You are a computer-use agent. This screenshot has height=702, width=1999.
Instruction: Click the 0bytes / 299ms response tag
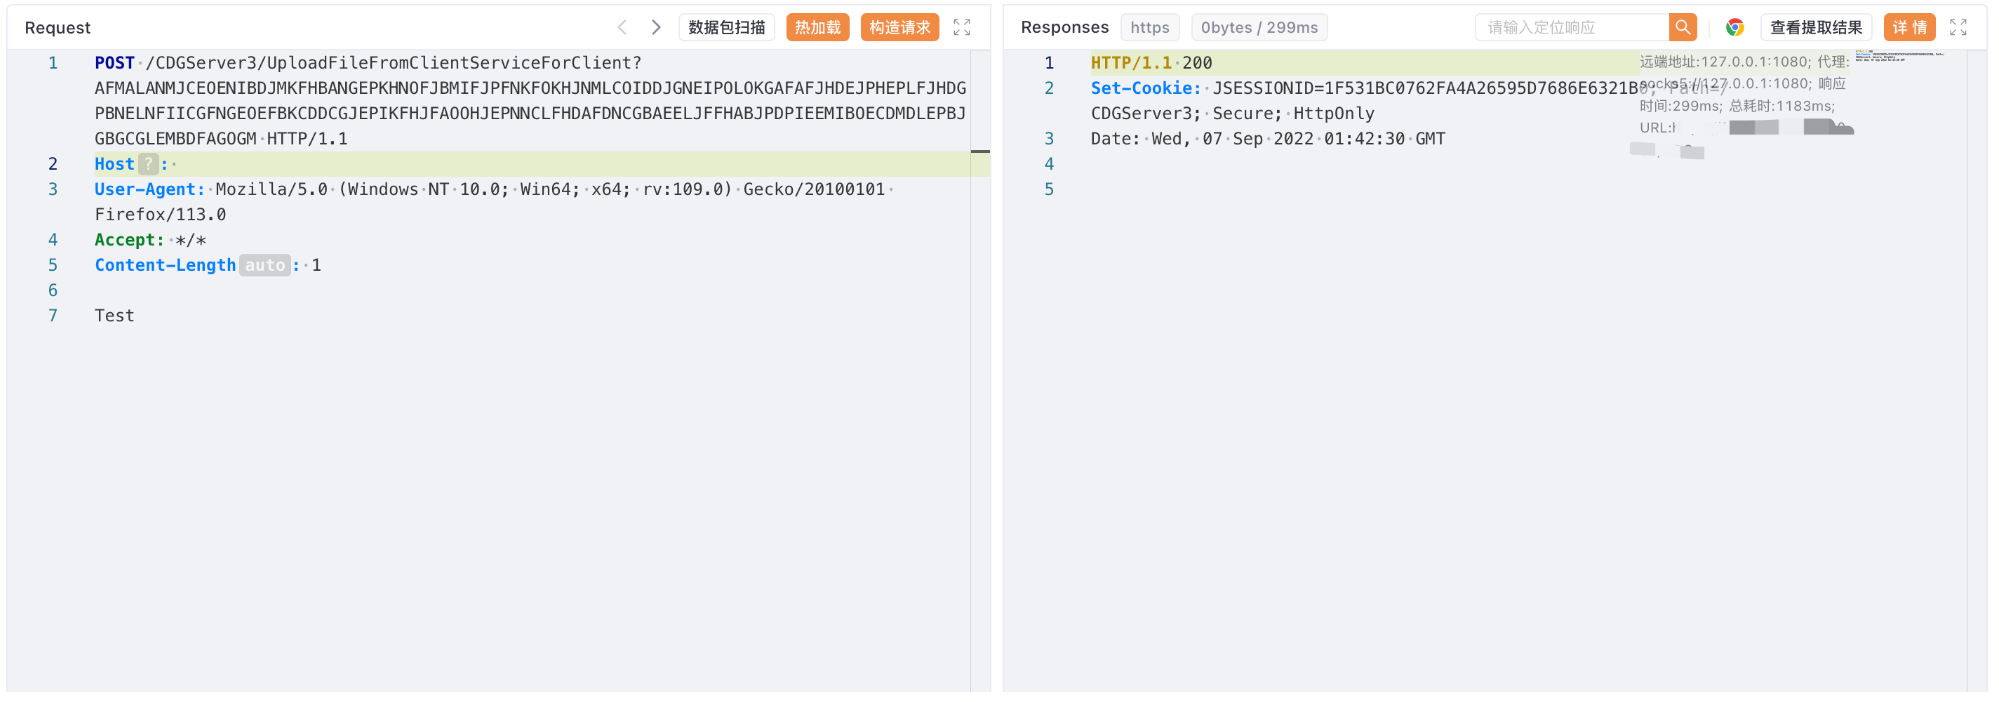click(1259, 27)
